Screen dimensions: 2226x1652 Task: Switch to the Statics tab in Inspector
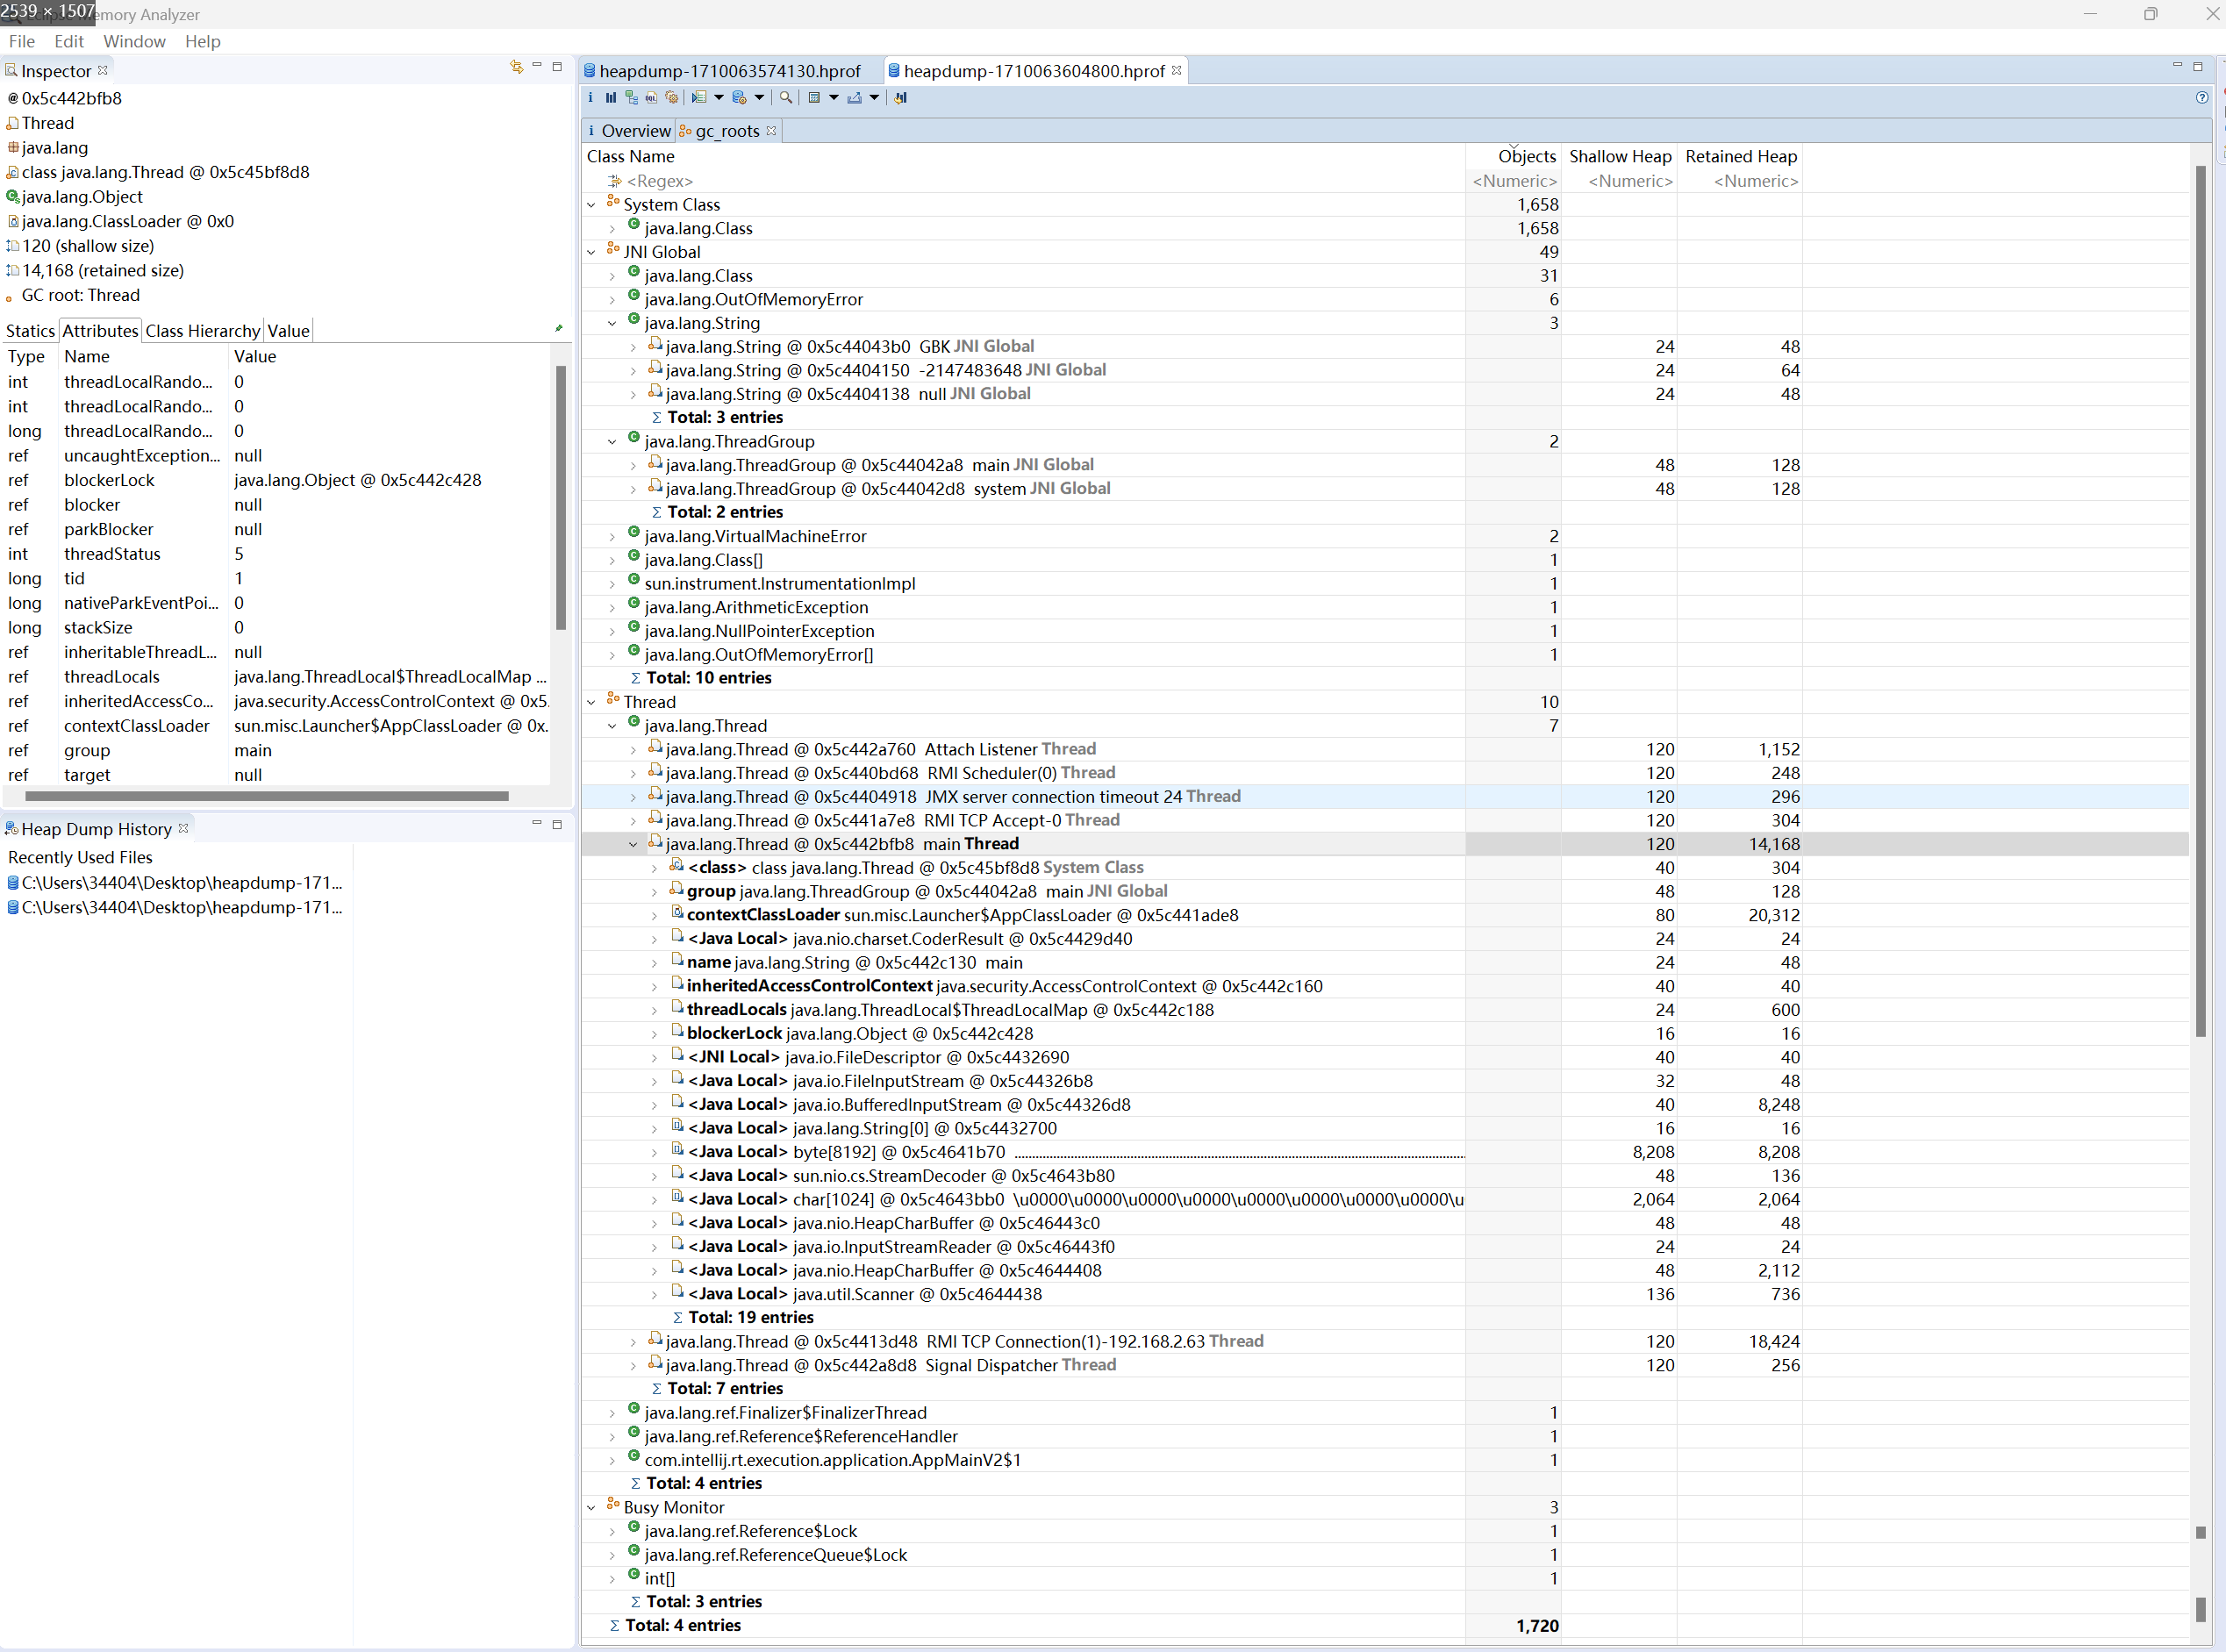(x=30, y=331)
